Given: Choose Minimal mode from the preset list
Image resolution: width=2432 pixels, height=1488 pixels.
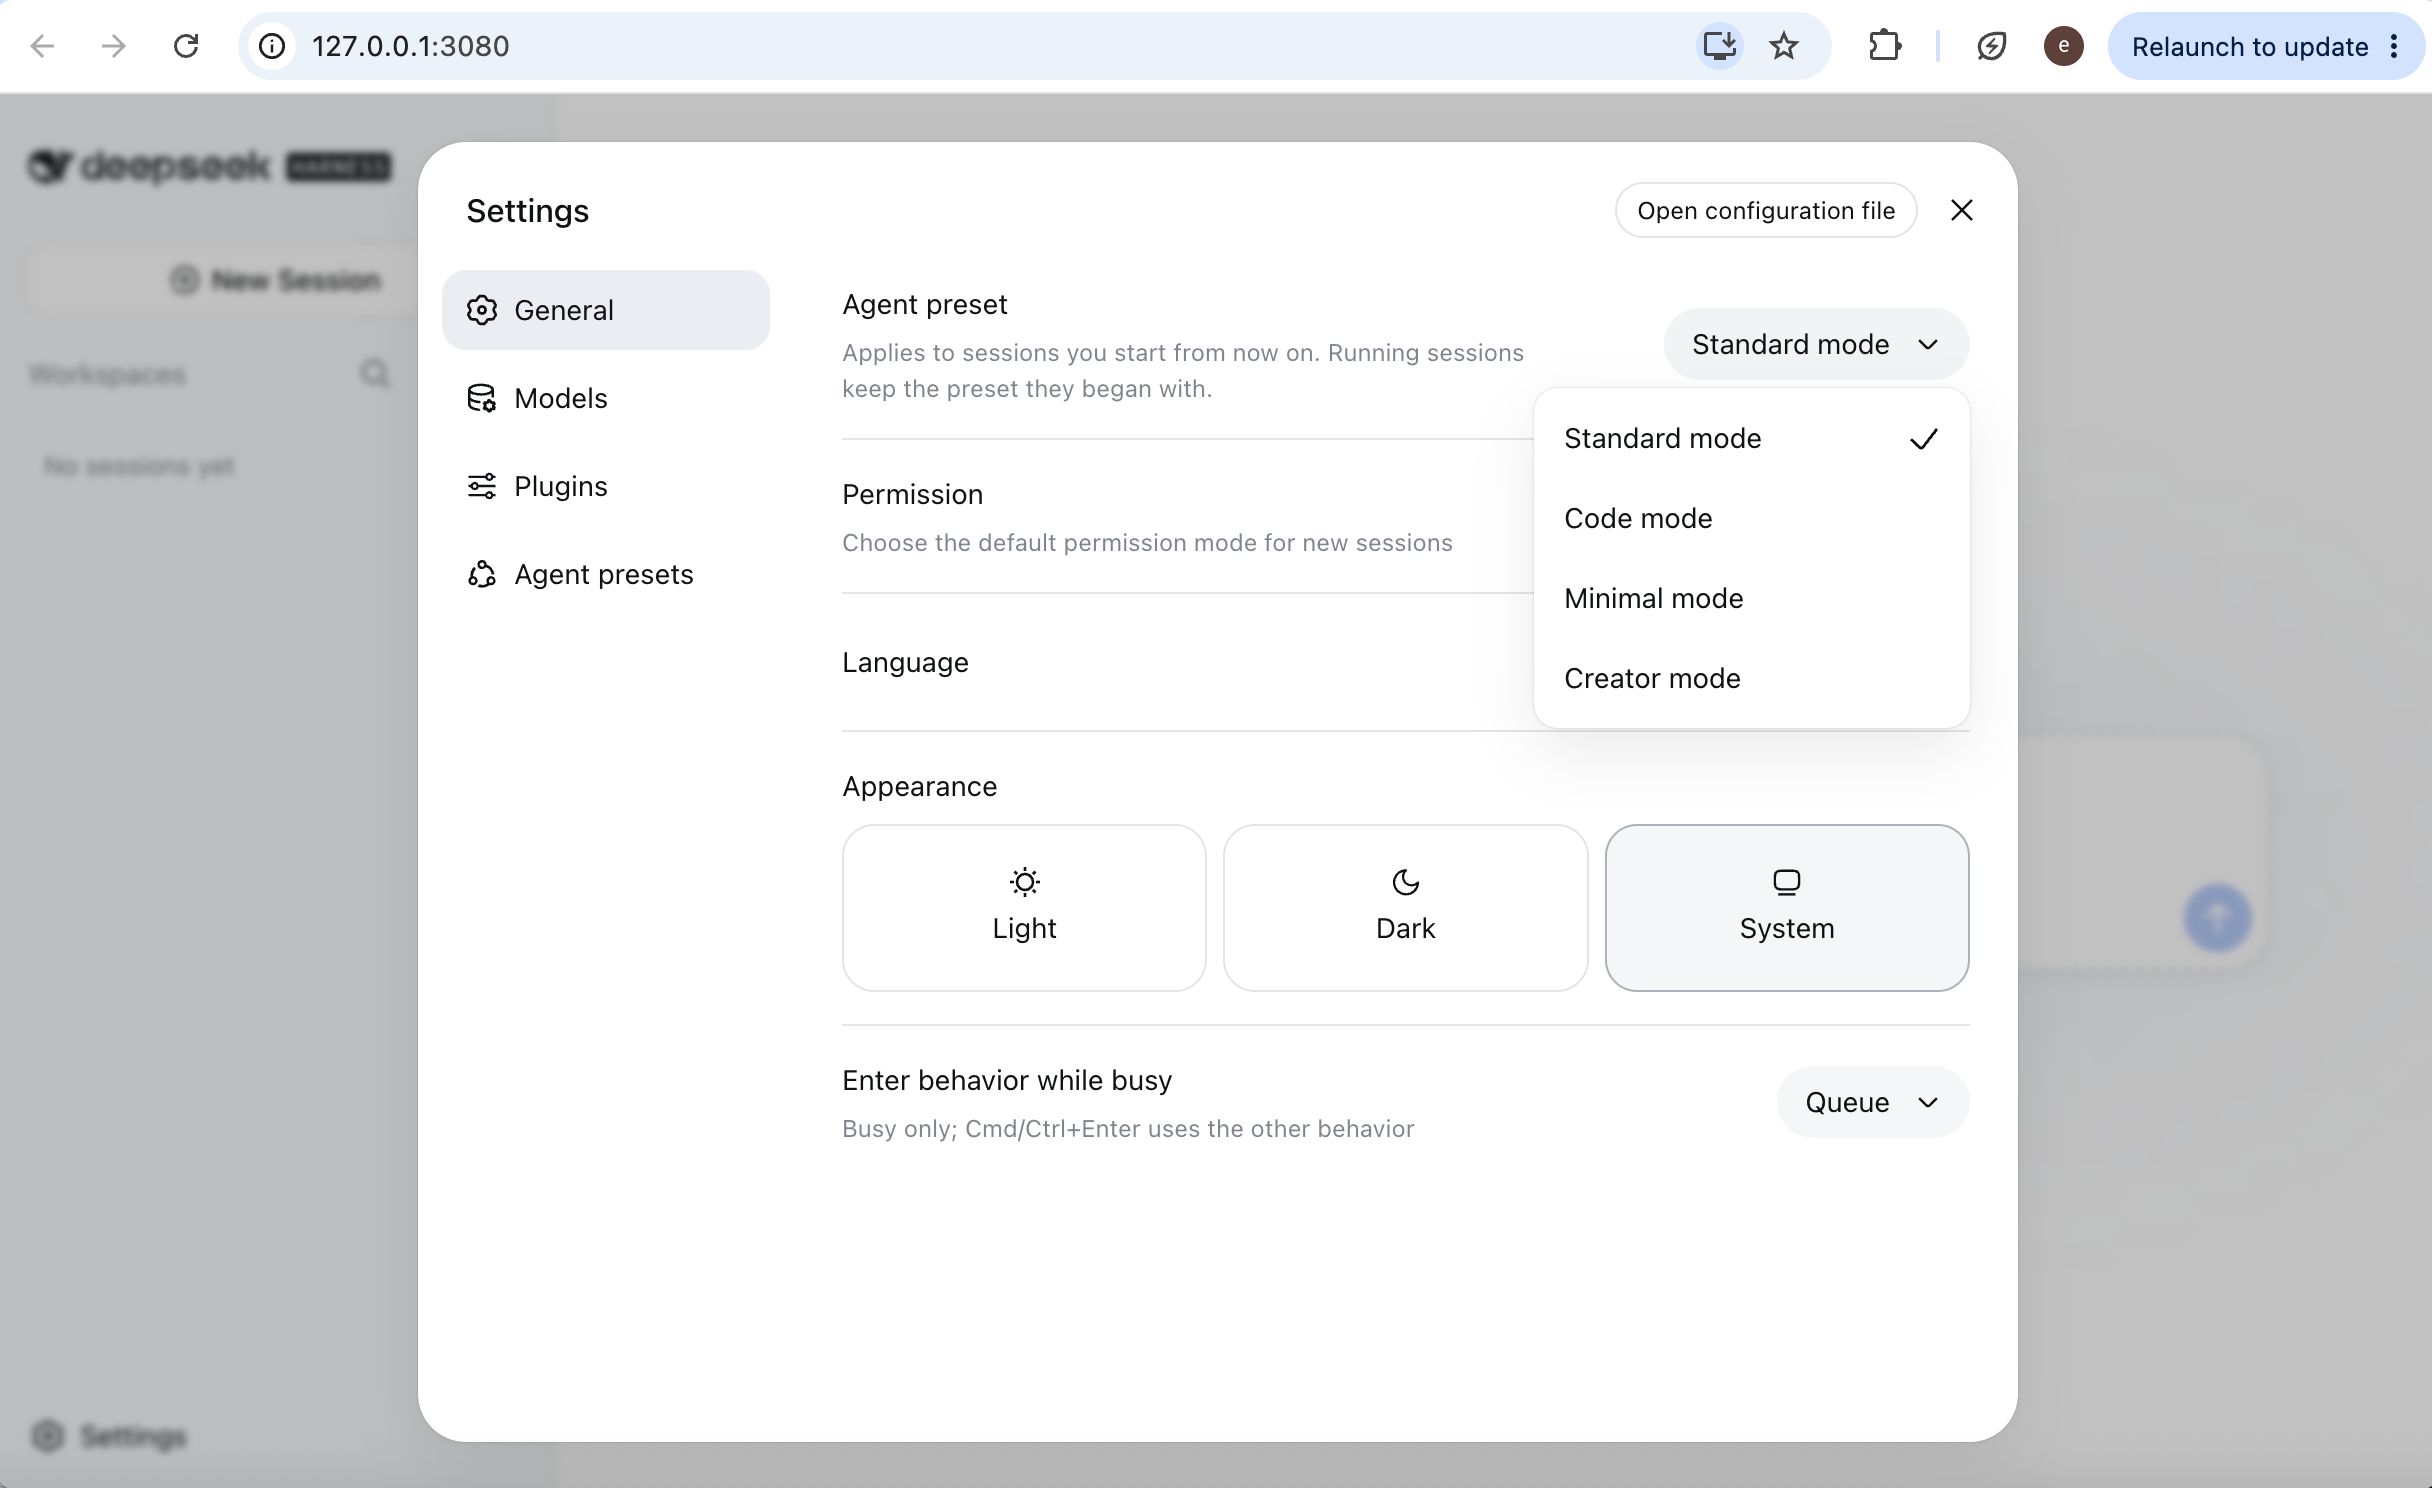Looking at the screenshot, I should click(1751, 598).
